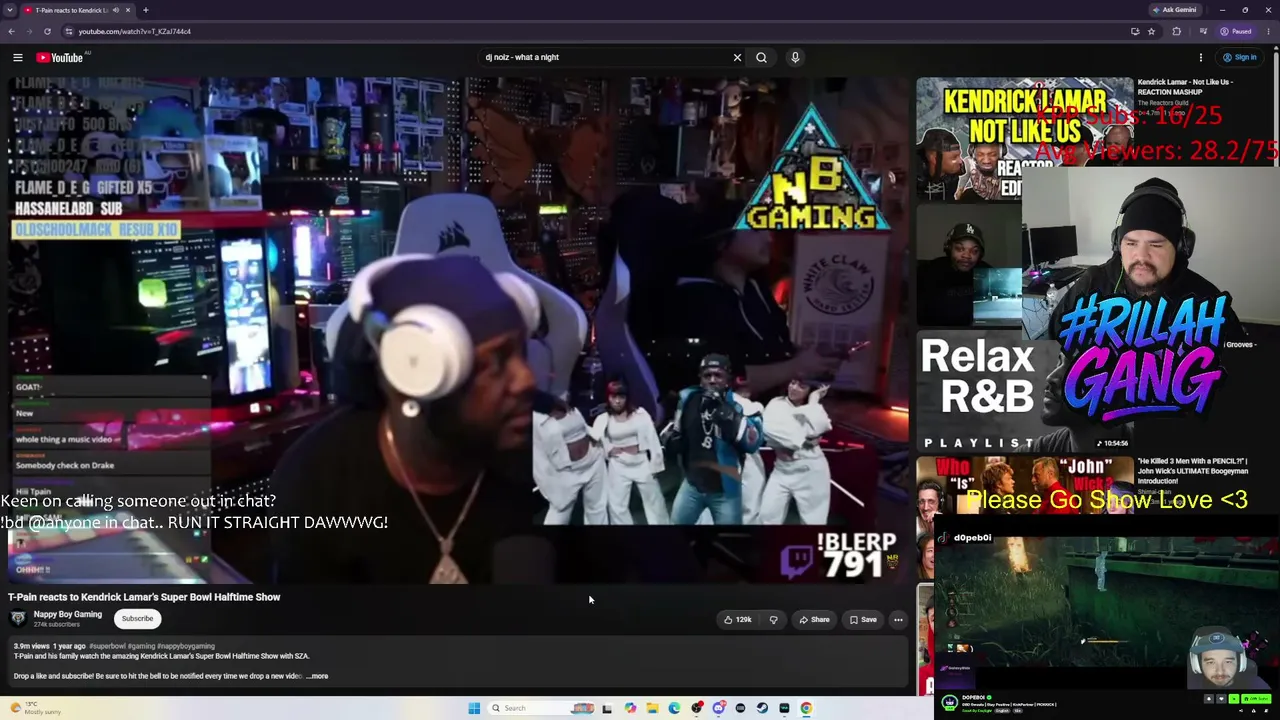Reload the YouTube page
The width and height of the screenshot is (1280, 720).
[x=47, y=31]
